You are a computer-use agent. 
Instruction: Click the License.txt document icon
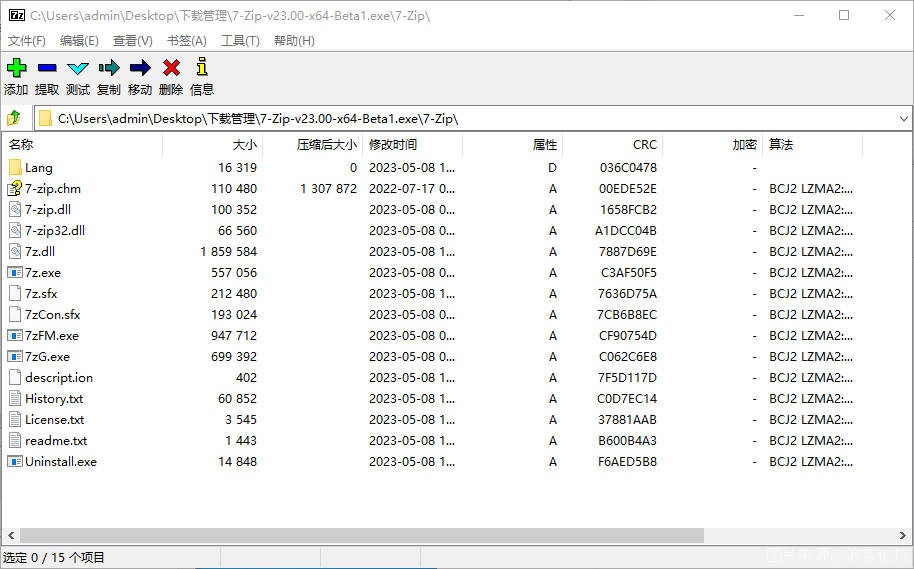pos(15,419)
